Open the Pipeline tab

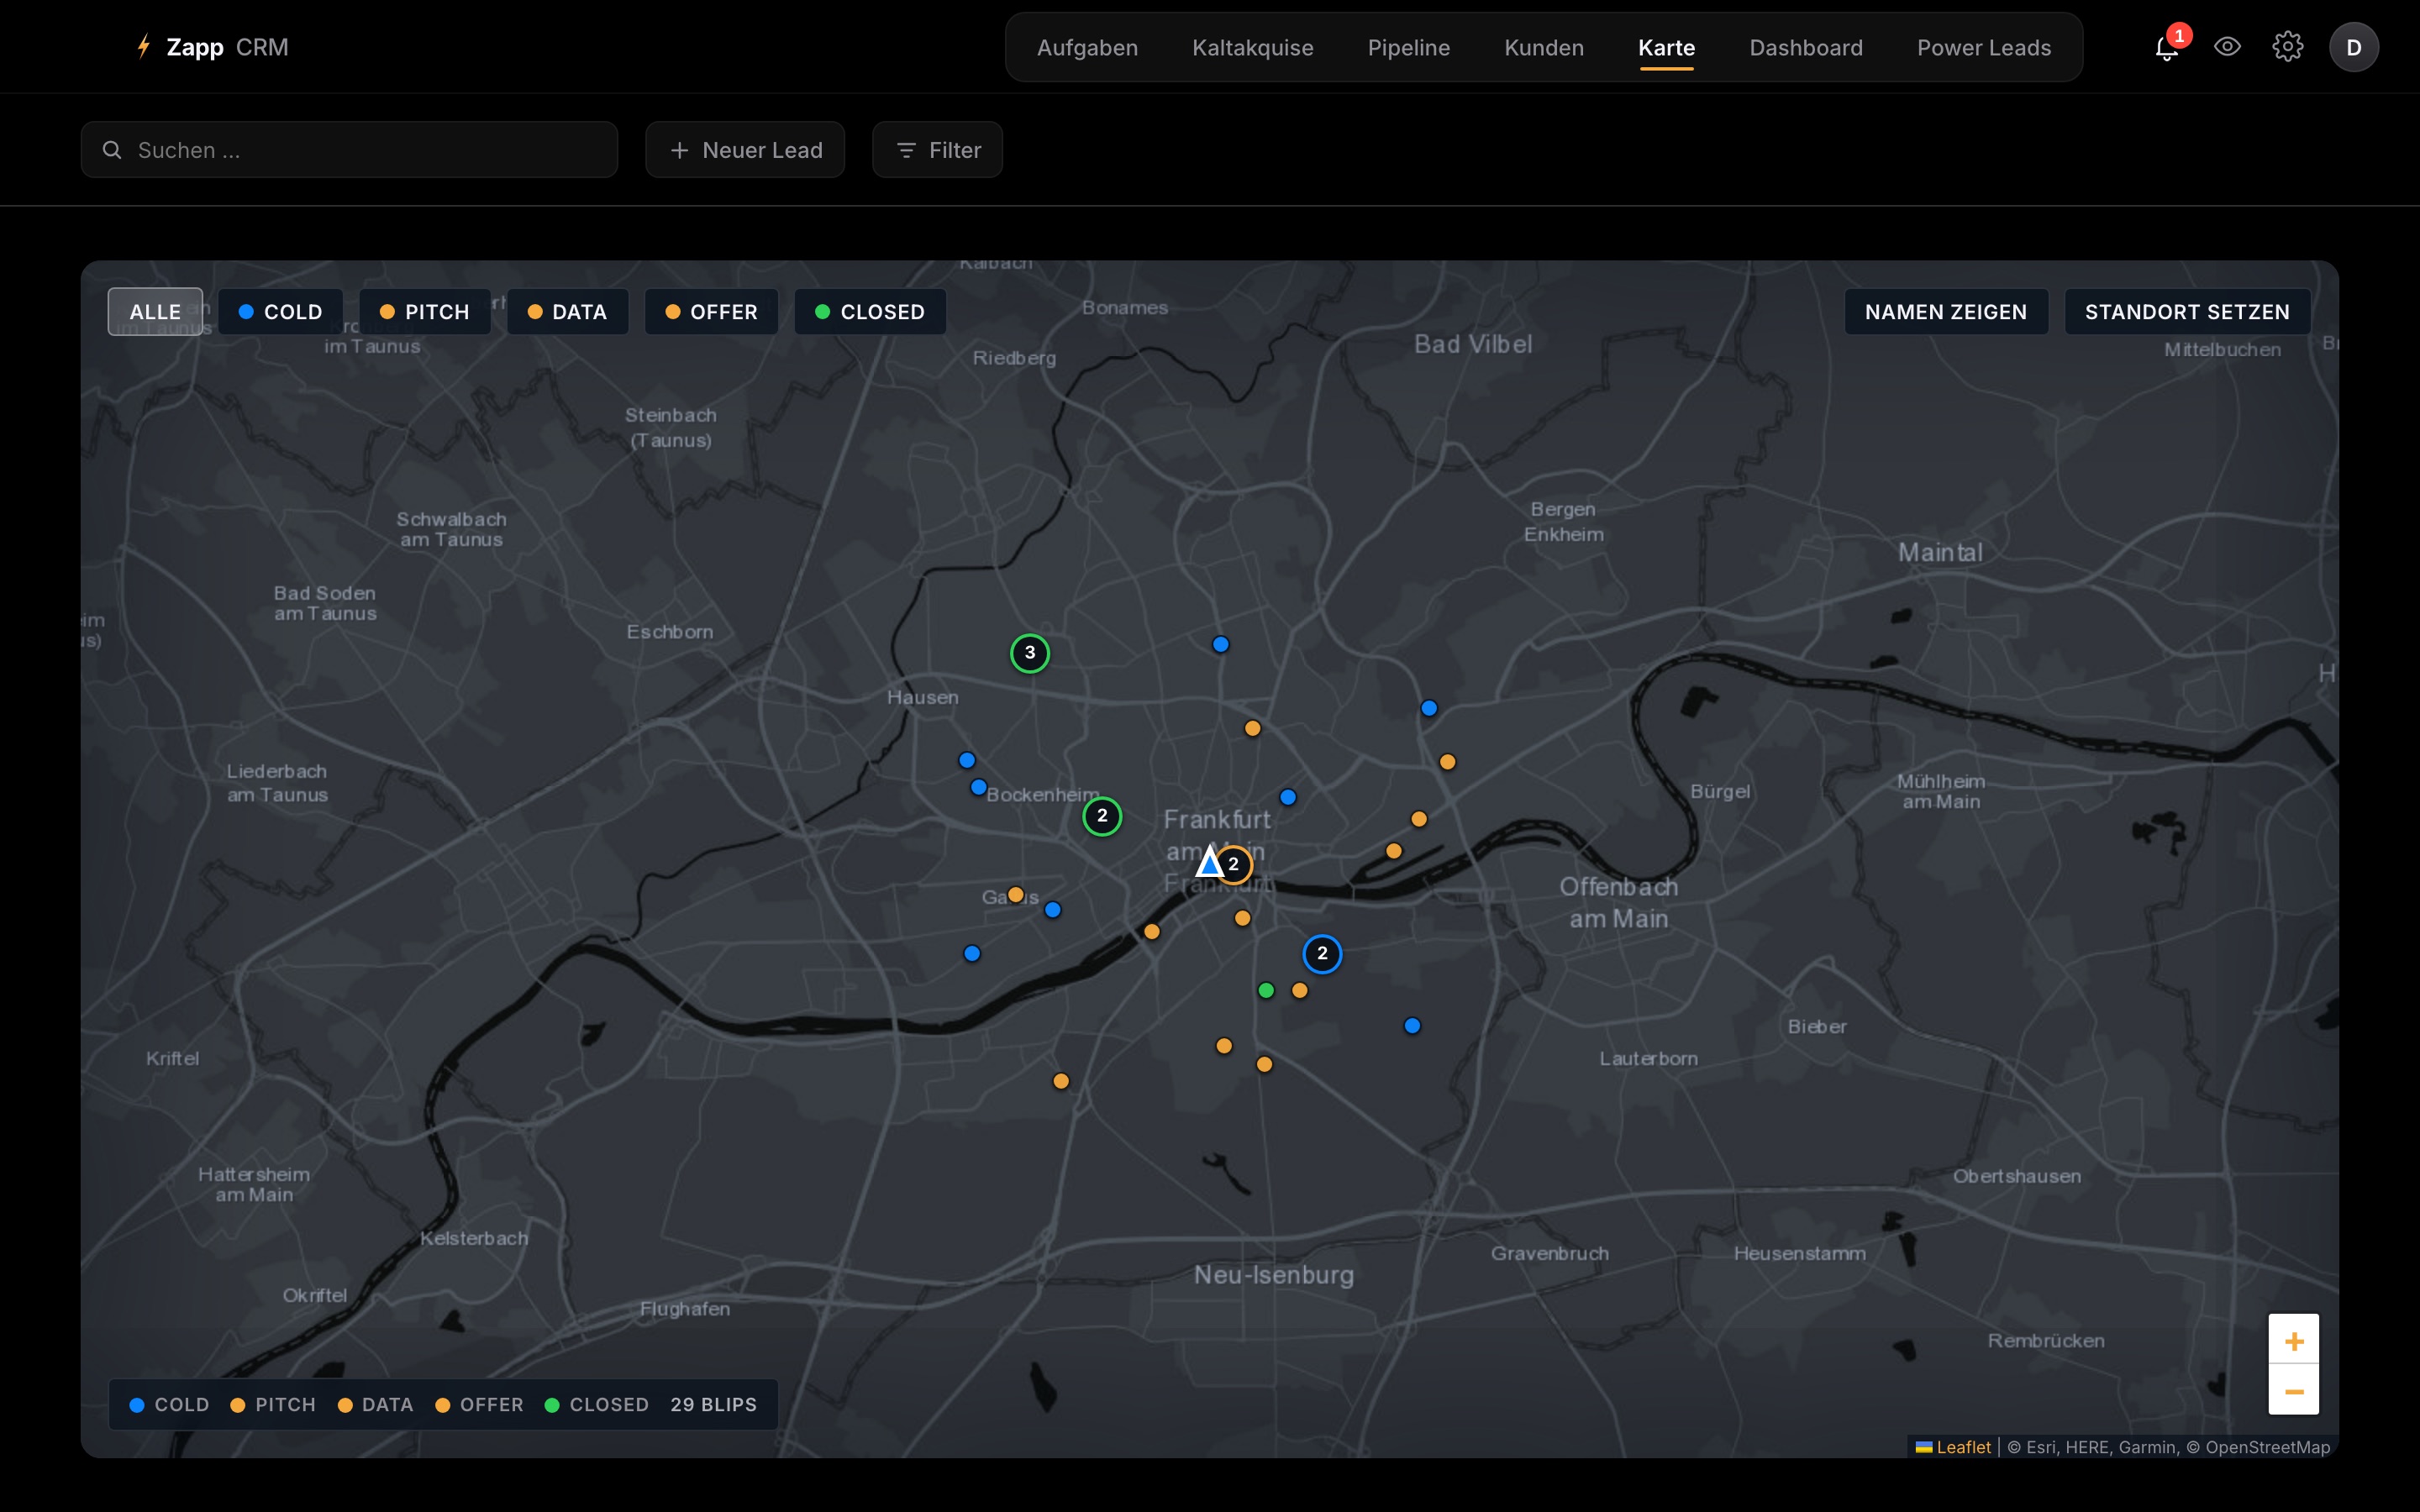point(1408,47)
